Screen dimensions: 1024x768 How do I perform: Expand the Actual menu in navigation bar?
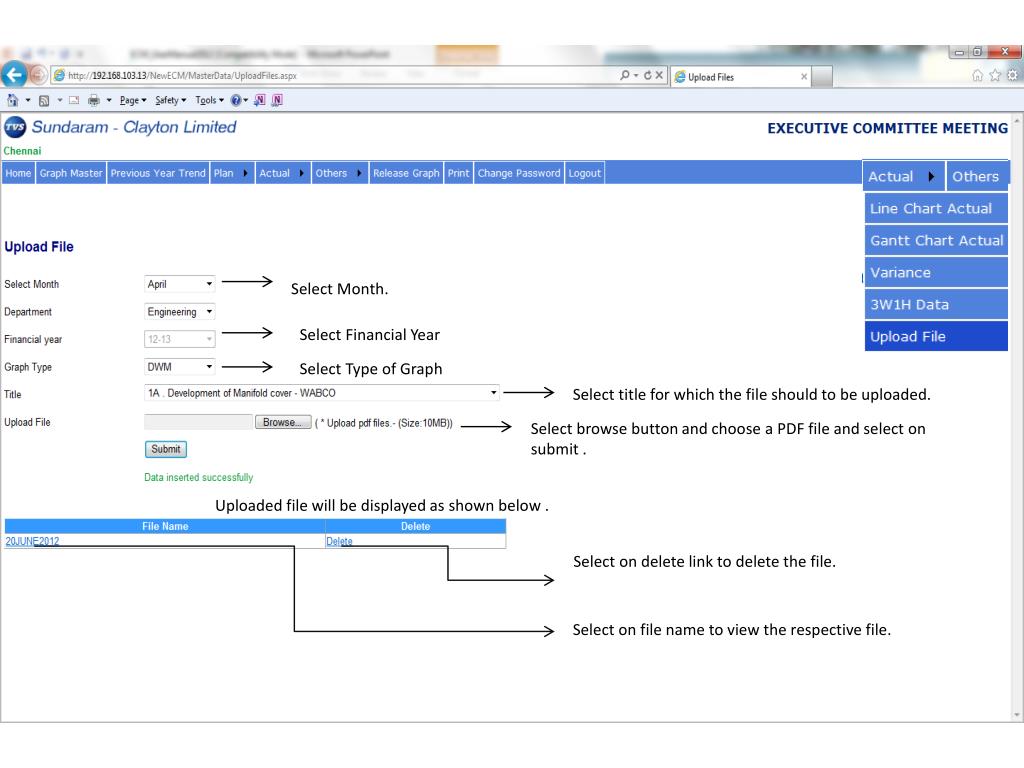[282, 173]
